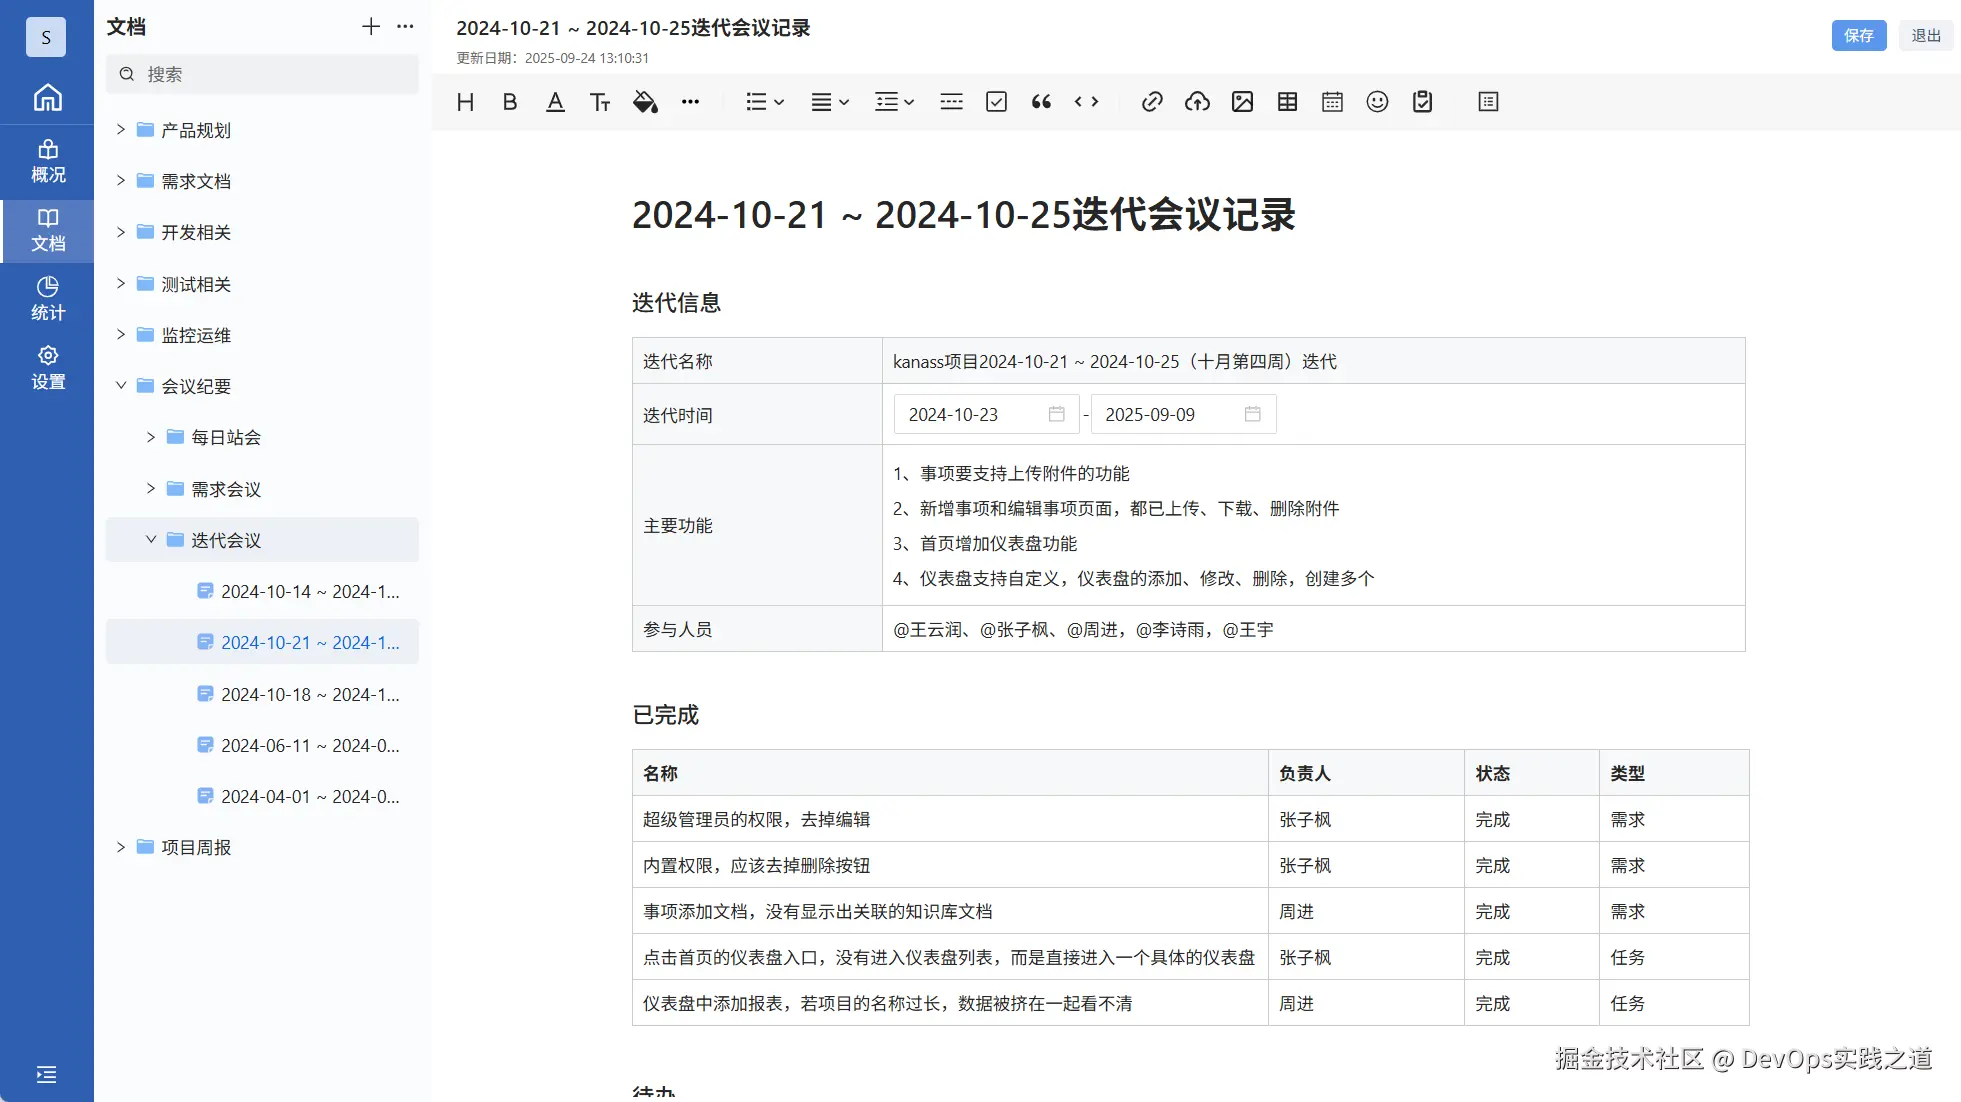Open the 统计 panel in the left sidebar
The width and height of the screenshot is (1961, 1102).
pos(46,297)
